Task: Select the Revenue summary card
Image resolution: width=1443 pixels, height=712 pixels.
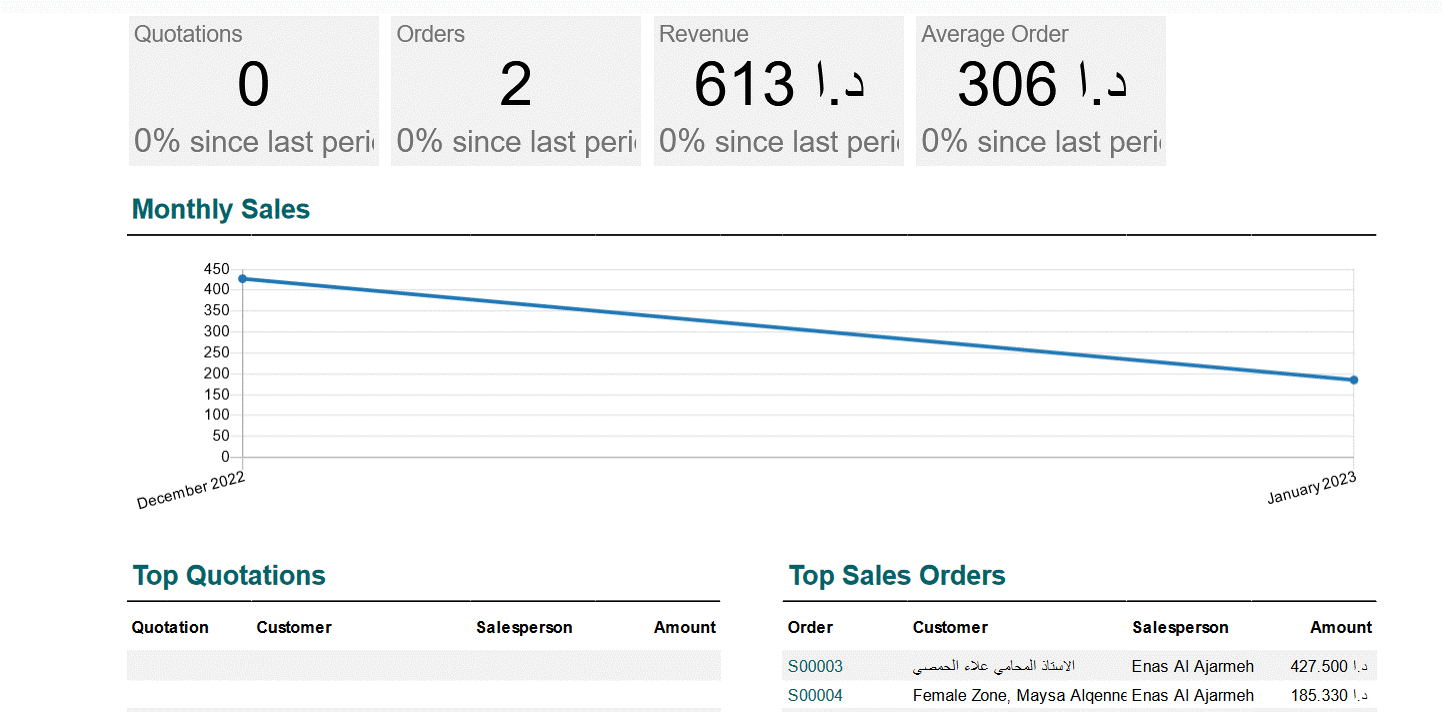Action: click(778, 91)
